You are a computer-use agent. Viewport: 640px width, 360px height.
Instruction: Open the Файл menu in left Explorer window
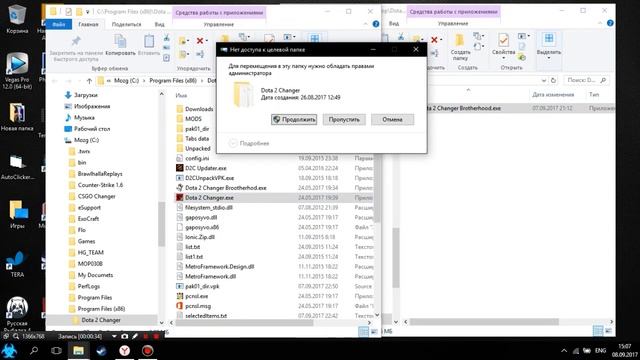(x=59, y=24)
